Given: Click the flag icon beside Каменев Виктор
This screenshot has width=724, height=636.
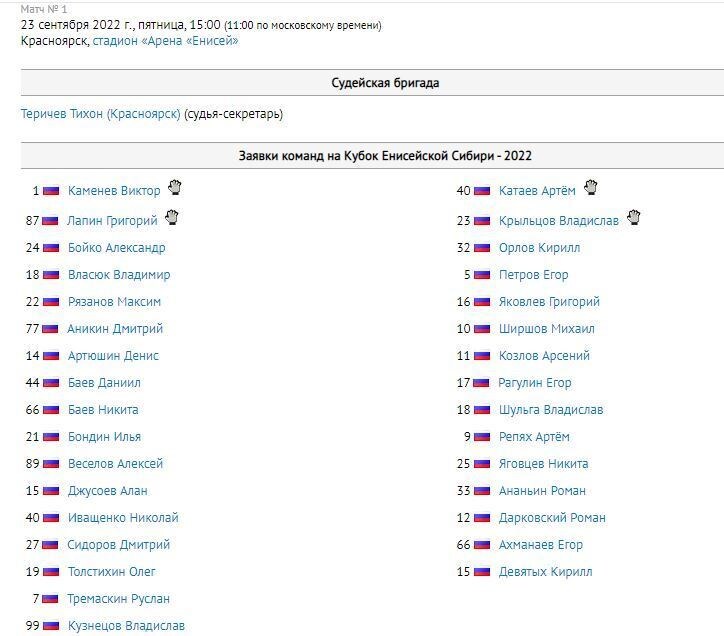Looking at the screenshot, I should pyautogui.click(x=51, y=191).
